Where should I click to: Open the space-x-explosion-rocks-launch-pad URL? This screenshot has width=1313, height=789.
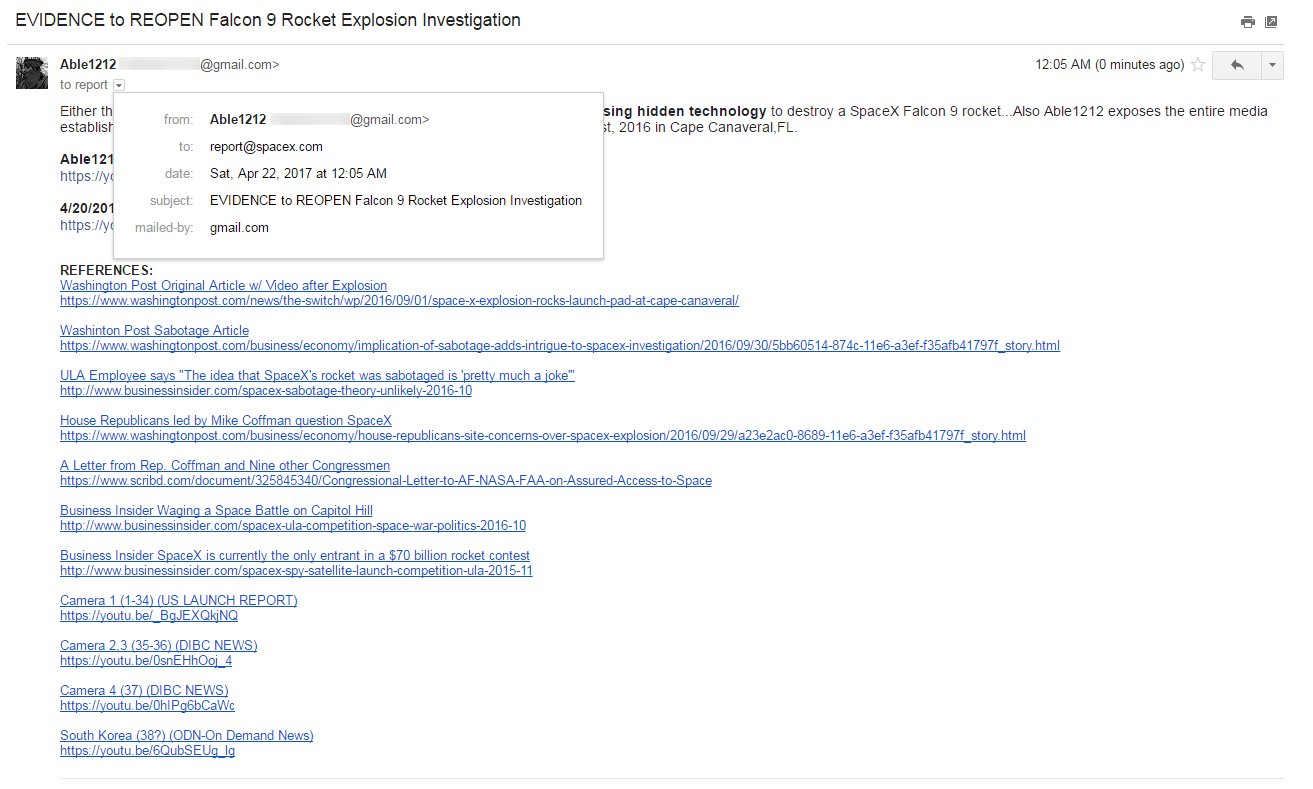click(x=399, y=301)
